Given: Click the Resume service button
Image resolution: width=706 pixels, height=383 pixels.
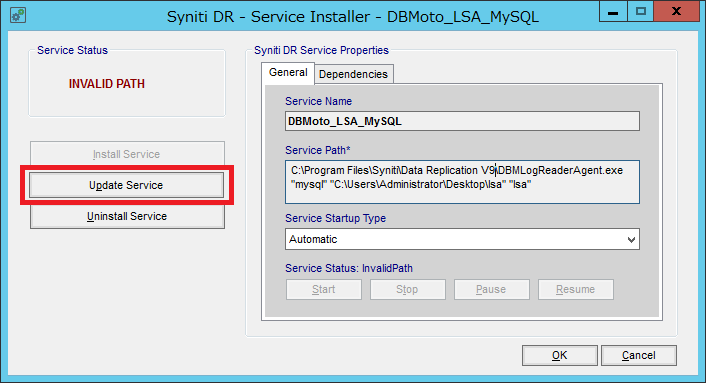Looking at the screenshot, I should point(575,289).
